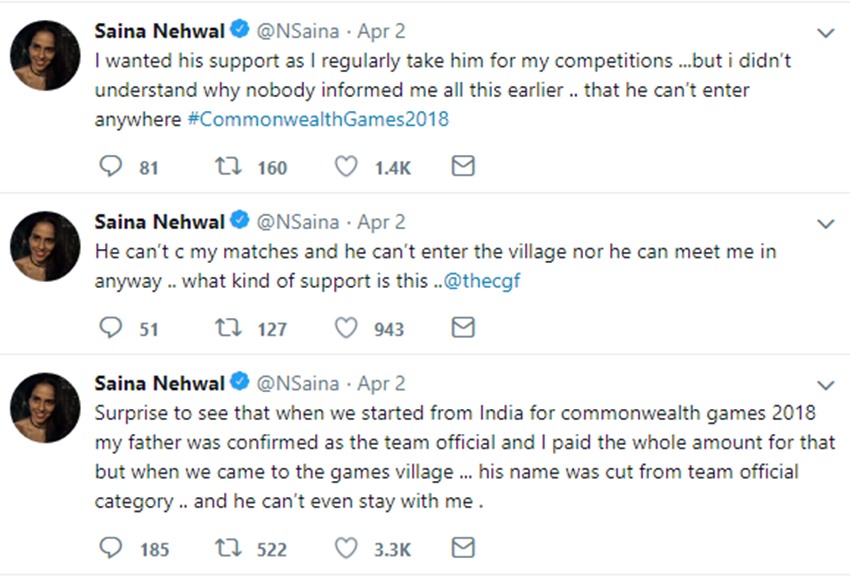
Task: Click the Apr 2 timestamp of the bottom tweet
Action: click(x=381, y=383)
